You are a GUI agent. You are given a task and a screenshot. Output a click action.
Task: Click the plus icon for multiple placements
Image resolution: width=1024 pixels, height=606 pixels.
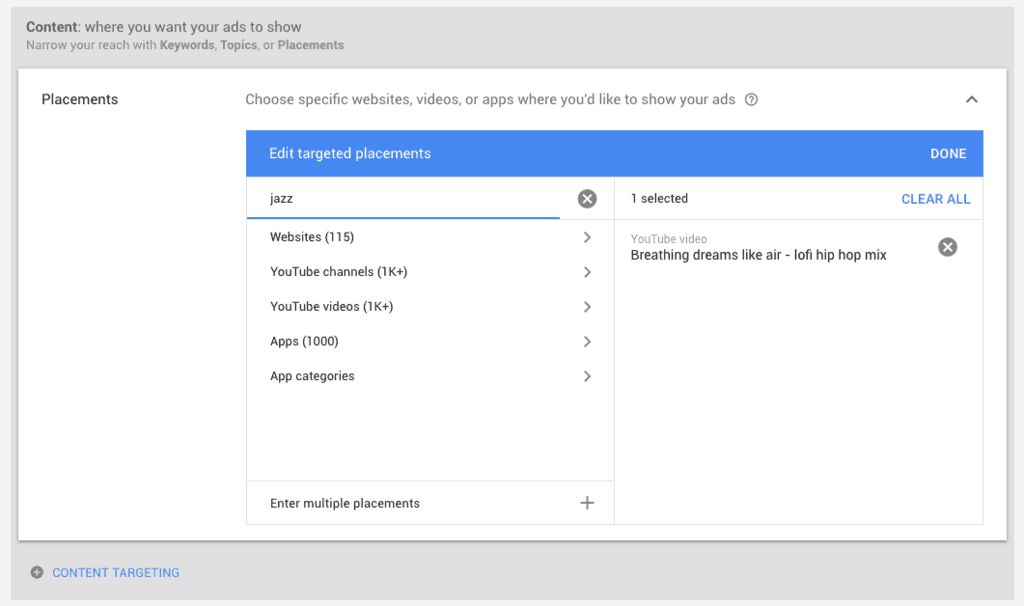click(587, 503)
